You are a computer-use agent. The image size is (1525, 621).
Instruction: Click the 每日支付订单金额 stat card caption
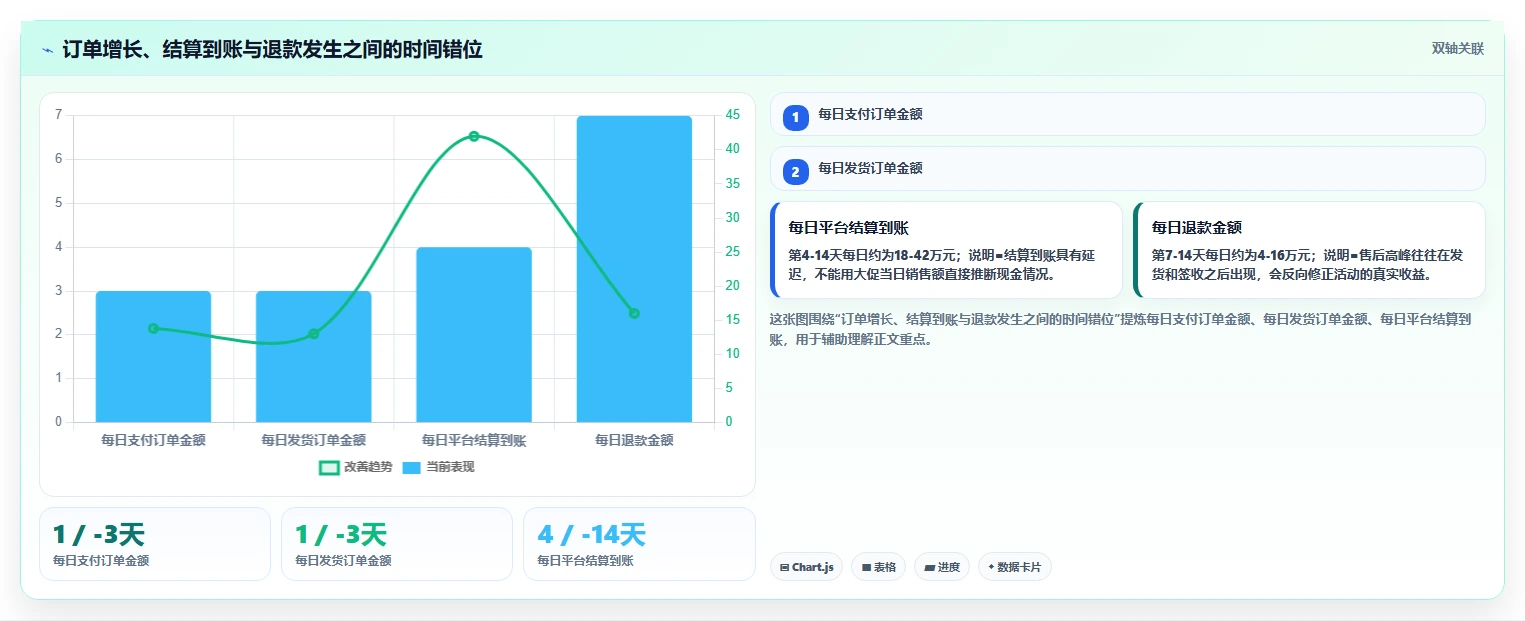(101, 561)
